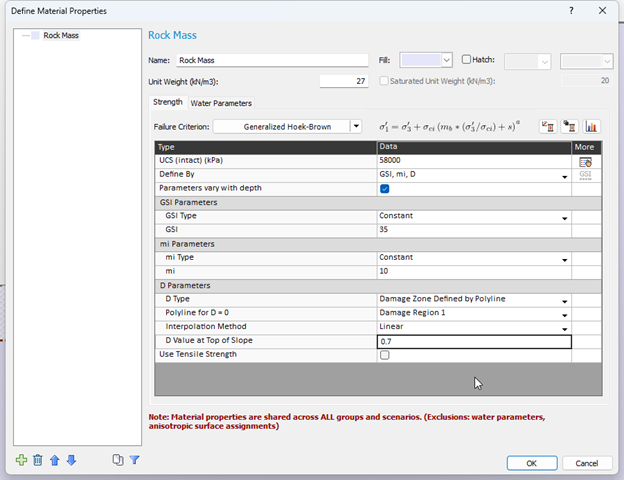624x480 pixels.
Task: Select the Strength tab
Action: pyautogui.click(x=167, y=103)
